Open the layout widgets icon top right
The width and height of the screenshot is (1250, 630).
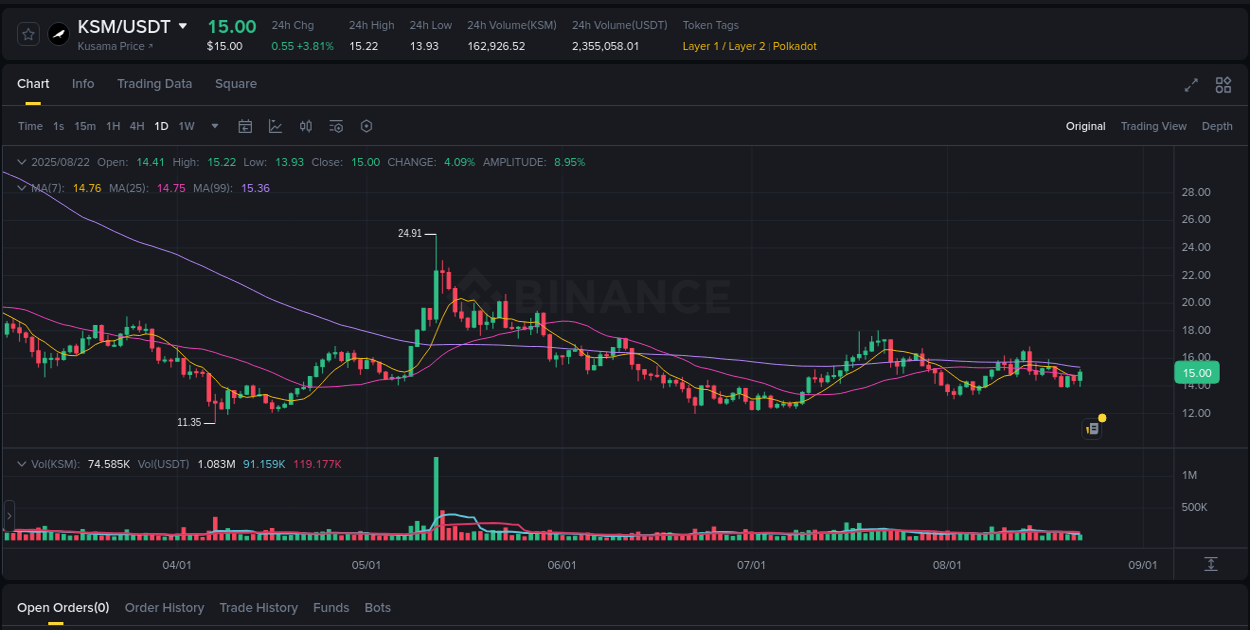(1223, 85)
